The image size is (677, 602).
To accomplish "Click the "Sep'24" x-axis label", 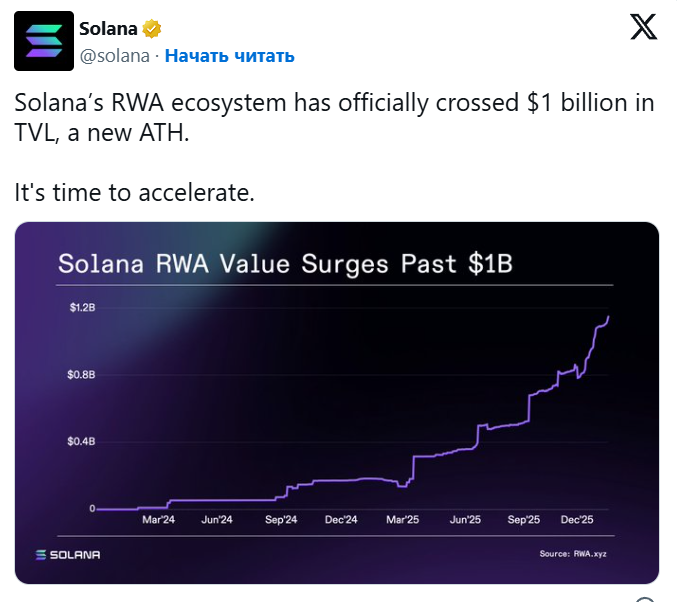I will point(282,520).
